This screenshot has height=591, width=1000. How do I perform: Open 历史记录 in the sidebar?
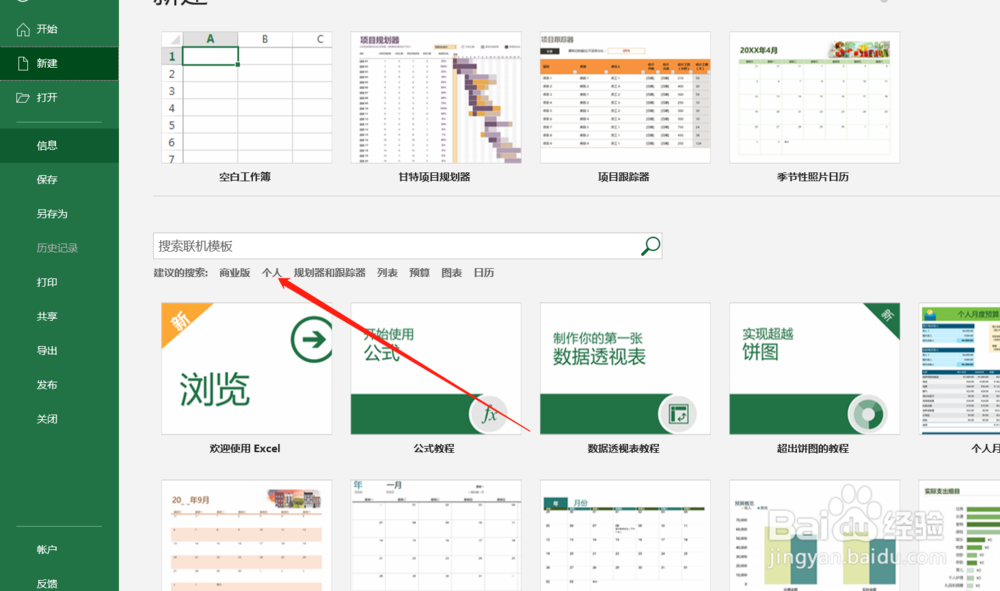click(x=59, y=248)
